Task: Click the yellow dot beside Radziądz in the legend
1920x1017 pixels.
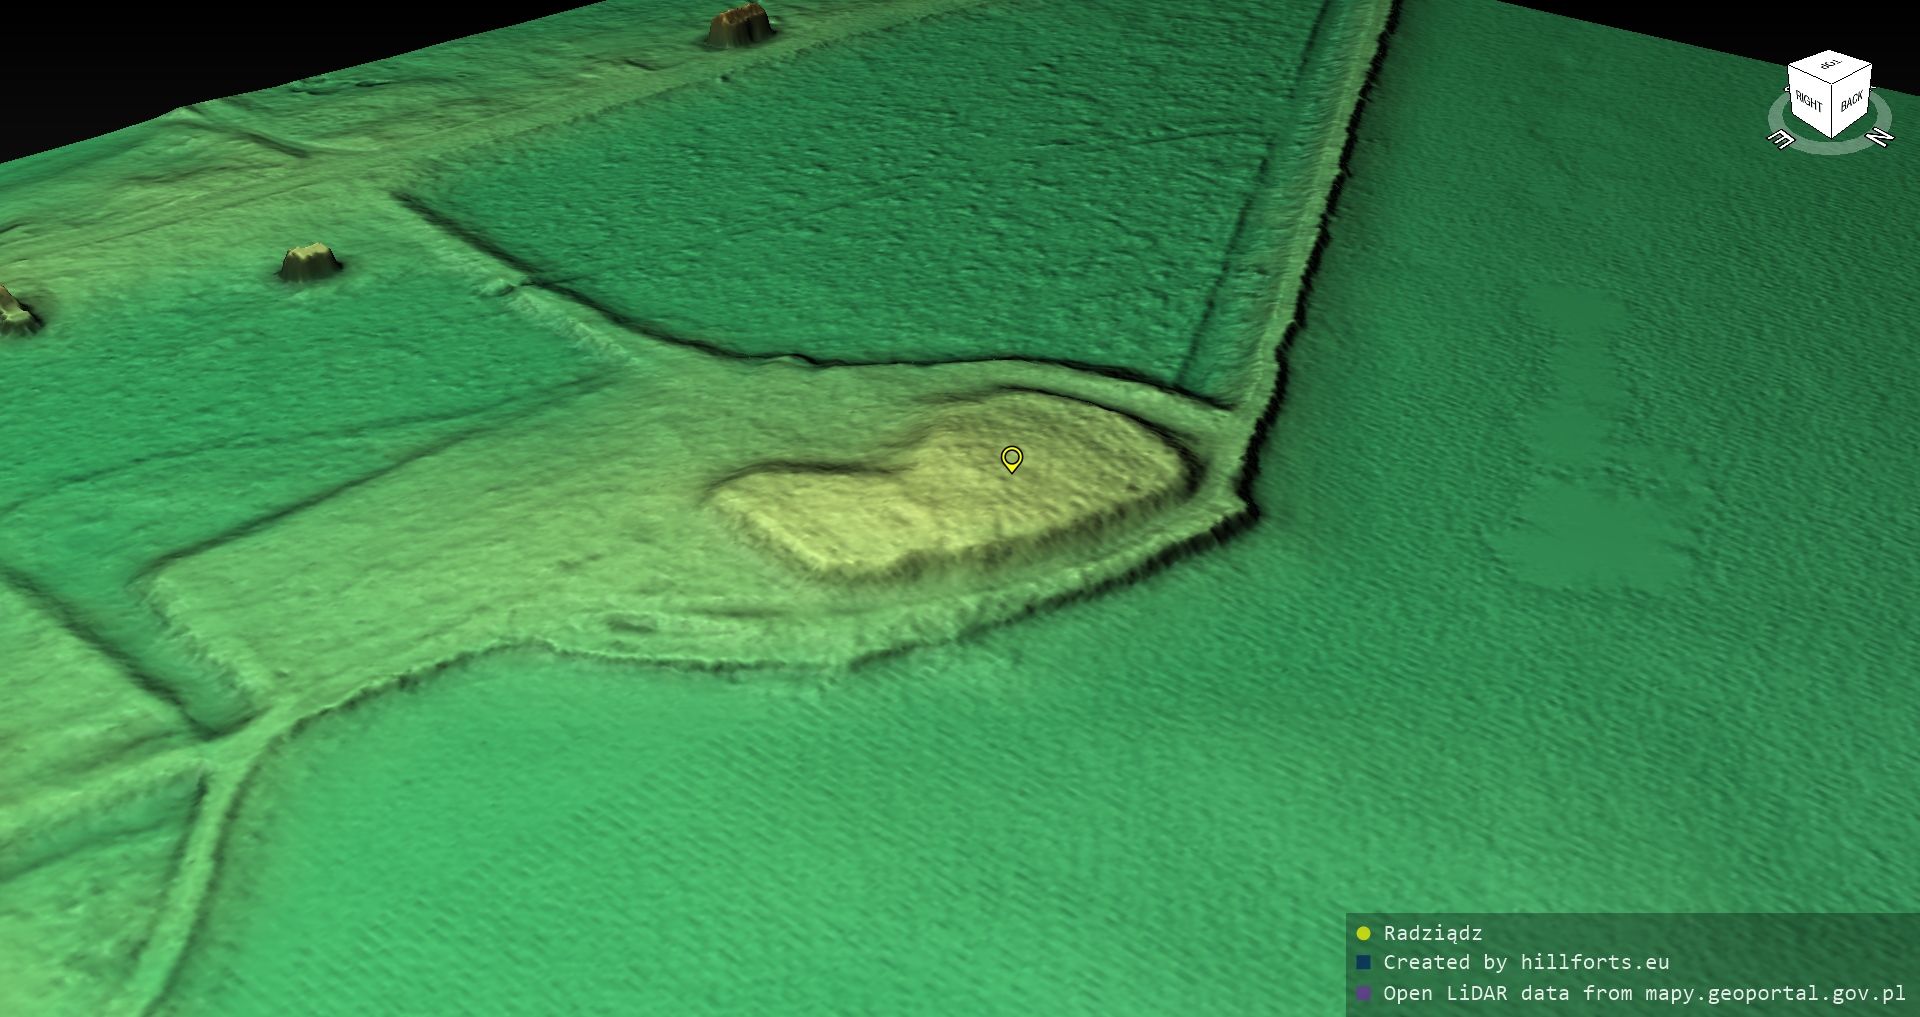Action: 1363,933
